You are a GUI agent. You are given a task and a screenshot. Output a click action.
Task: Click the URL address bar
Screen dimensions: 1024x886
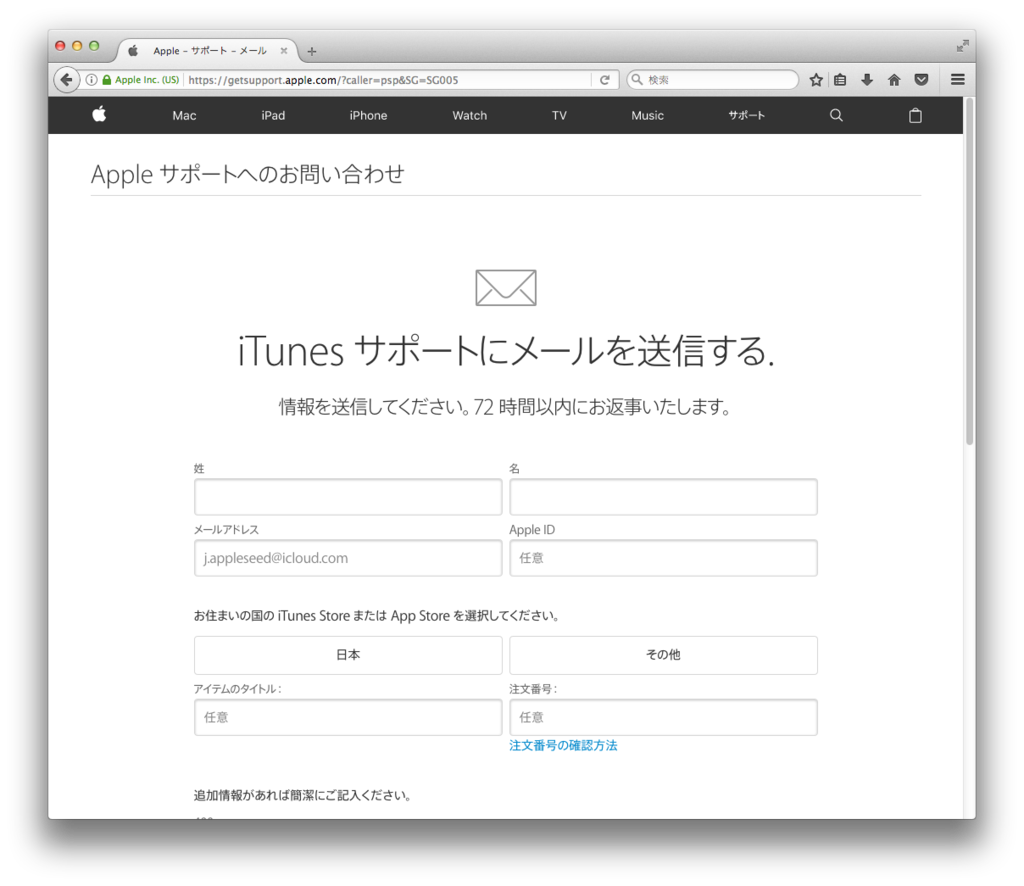click(x=389, y=80)
